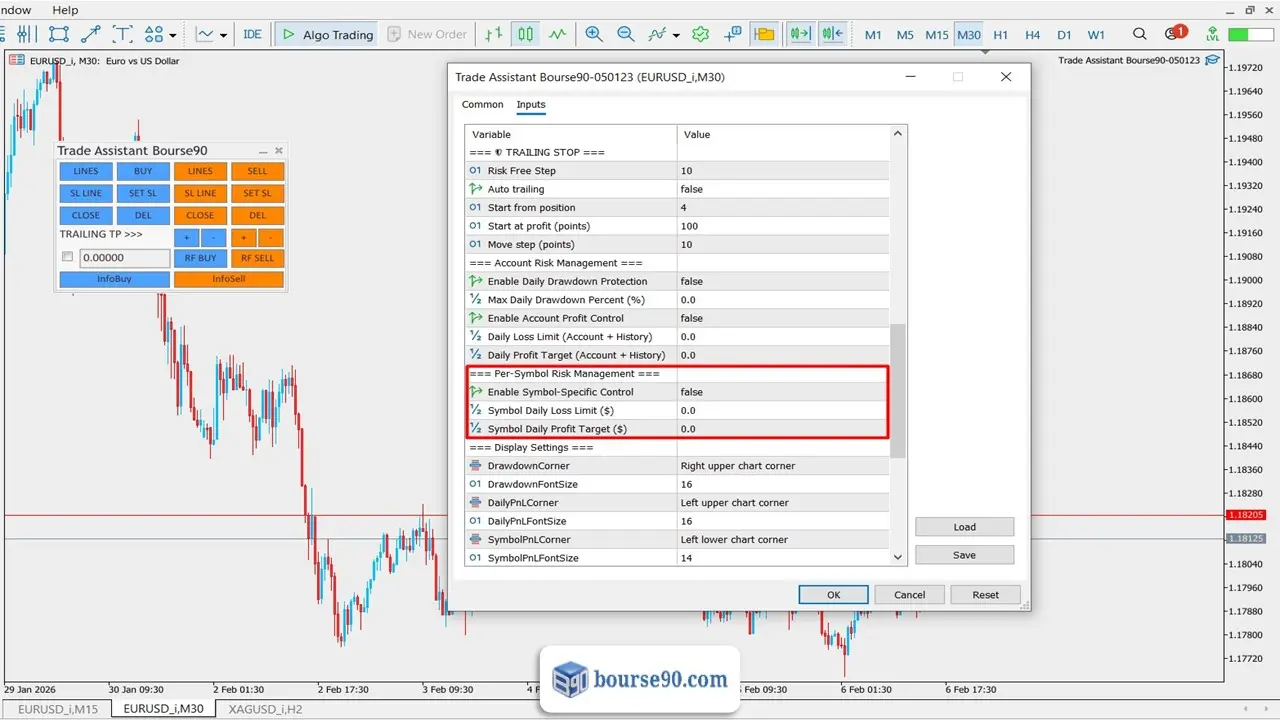The width and height of the screenshot is (1280, 720).
Task: Tick the checkbox beside the 0.00000 field
Action: [x=68, y=257]
